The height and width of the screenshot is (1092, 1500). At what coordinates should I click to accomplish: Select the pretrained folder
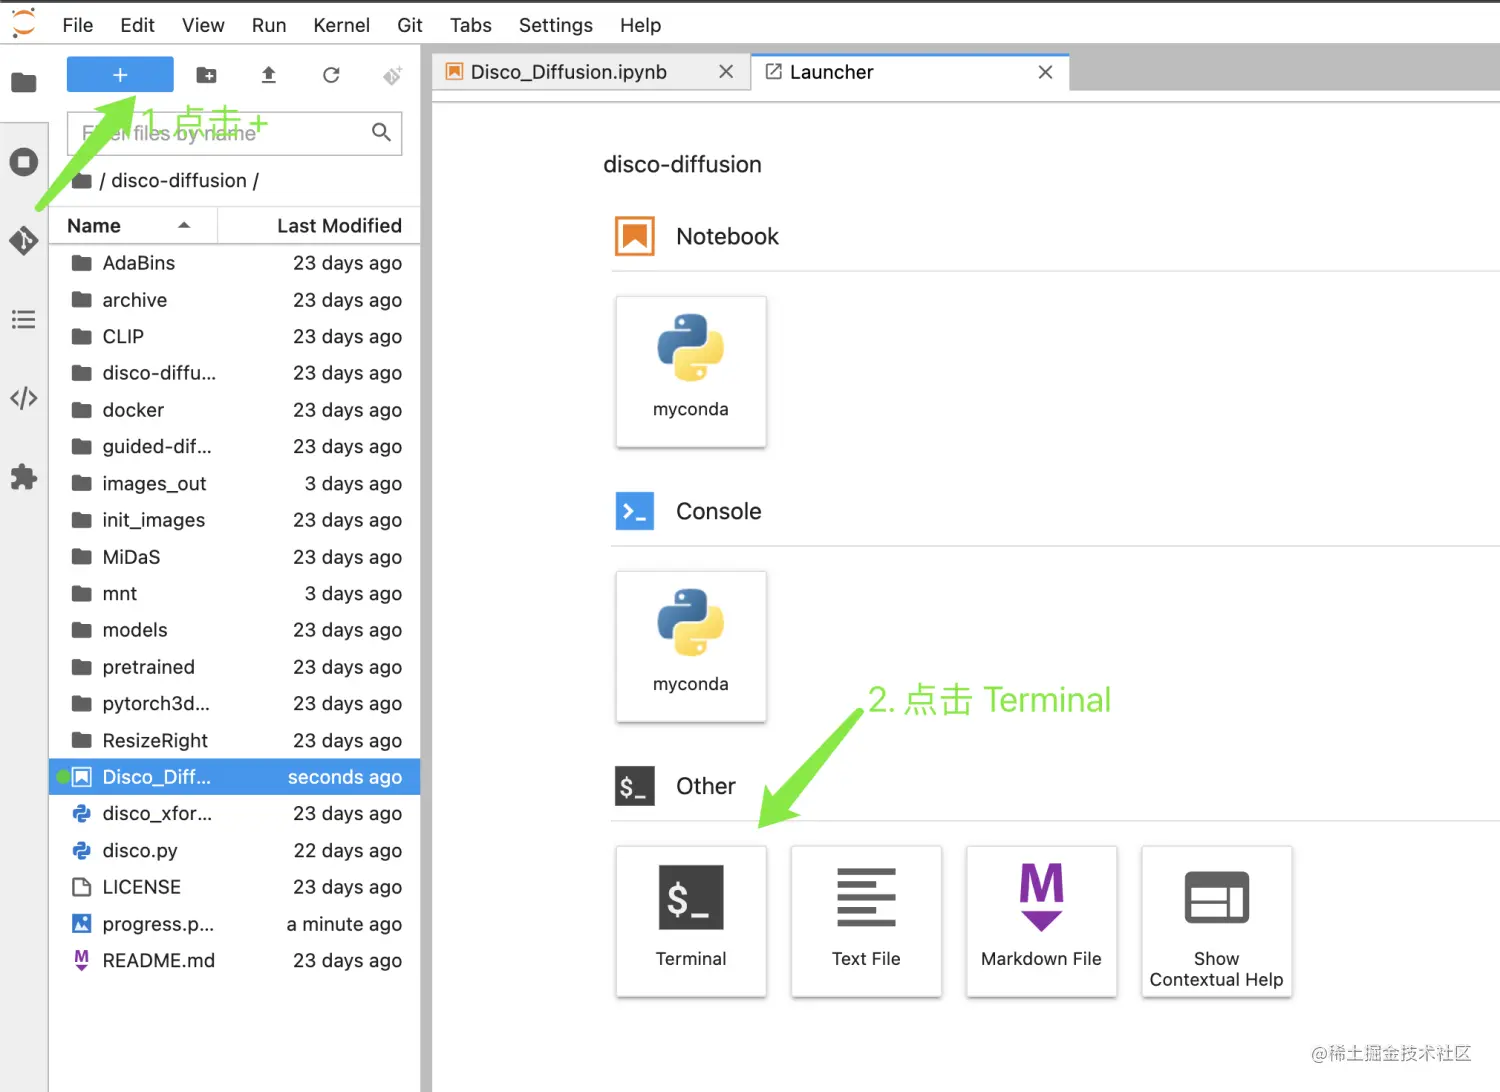pyautogui.click(x=234, y=667)
